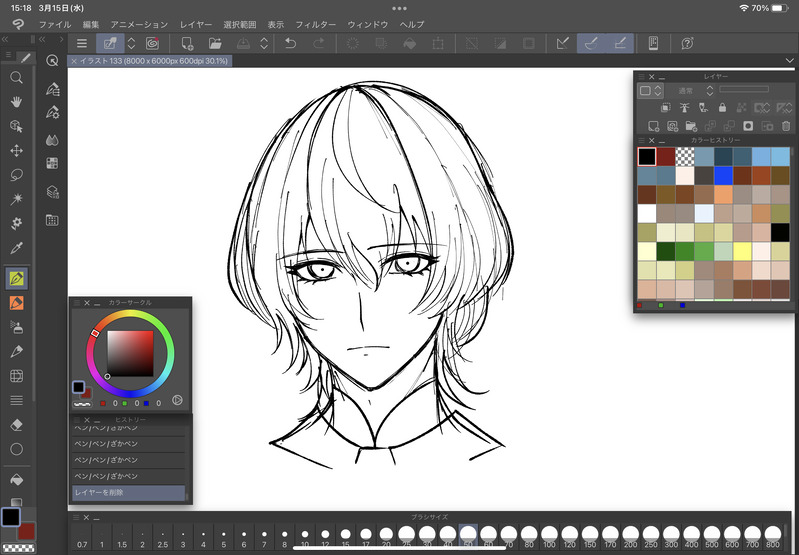Open the ファイル menu

(x=55, y=24)
